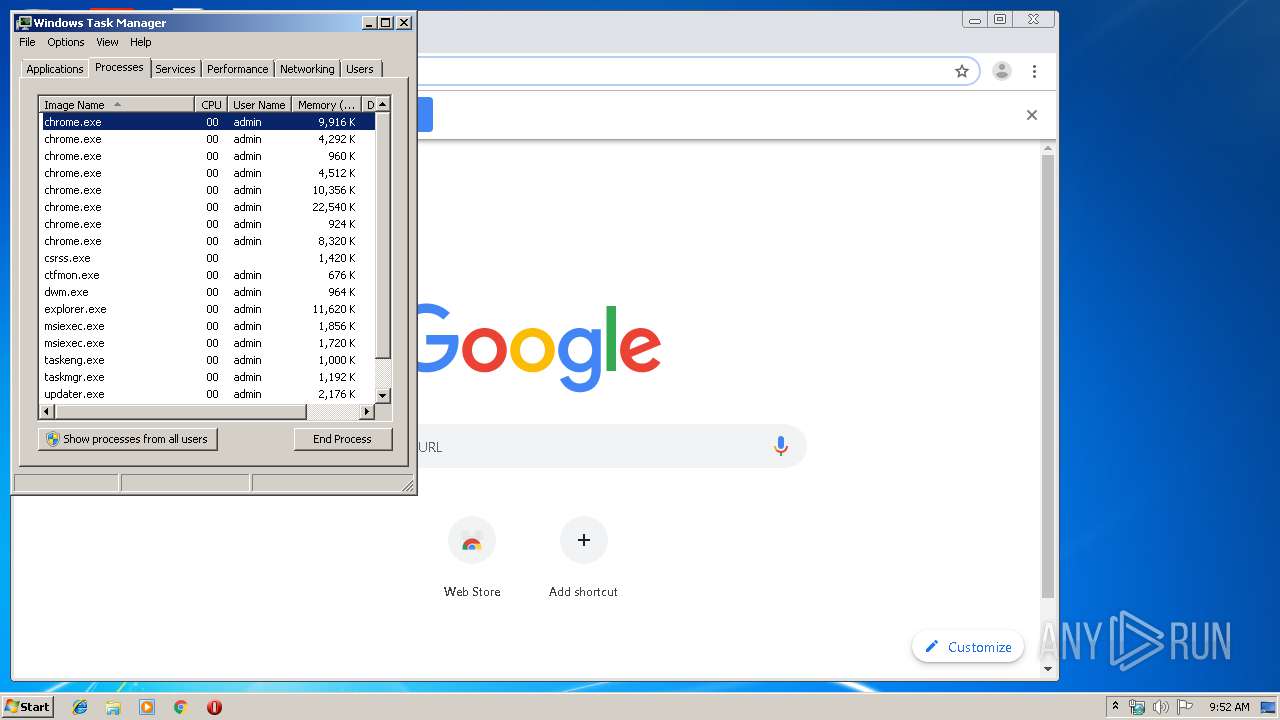The width and height of the screenshot is (1280, 720).
Task: Click the 9:52 AM system clock
Action: tap(1229, 707)
